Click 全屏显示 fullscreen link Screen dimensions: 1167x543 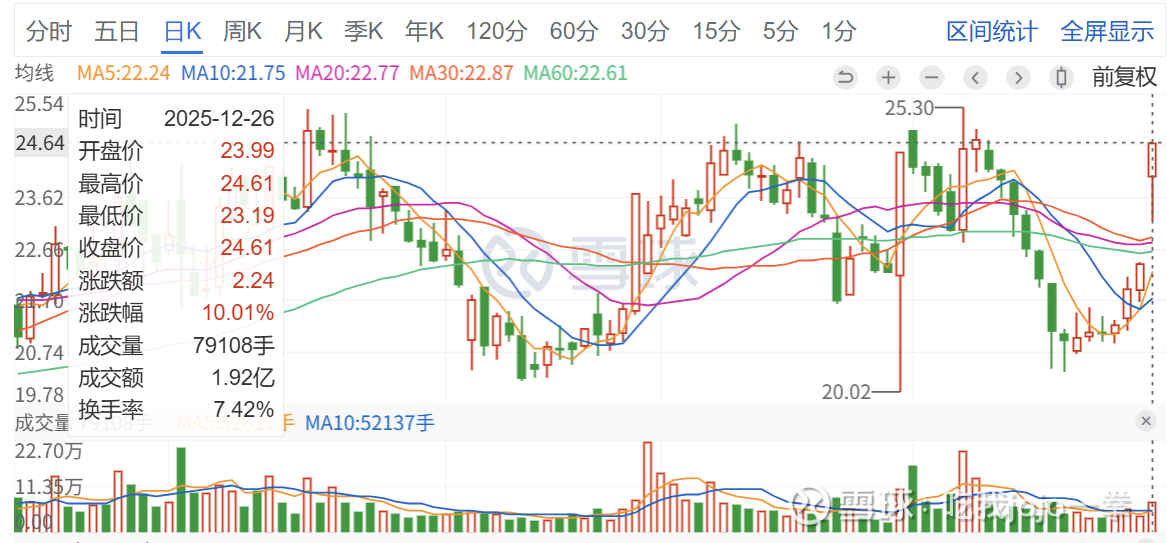tap(1107, 31)
